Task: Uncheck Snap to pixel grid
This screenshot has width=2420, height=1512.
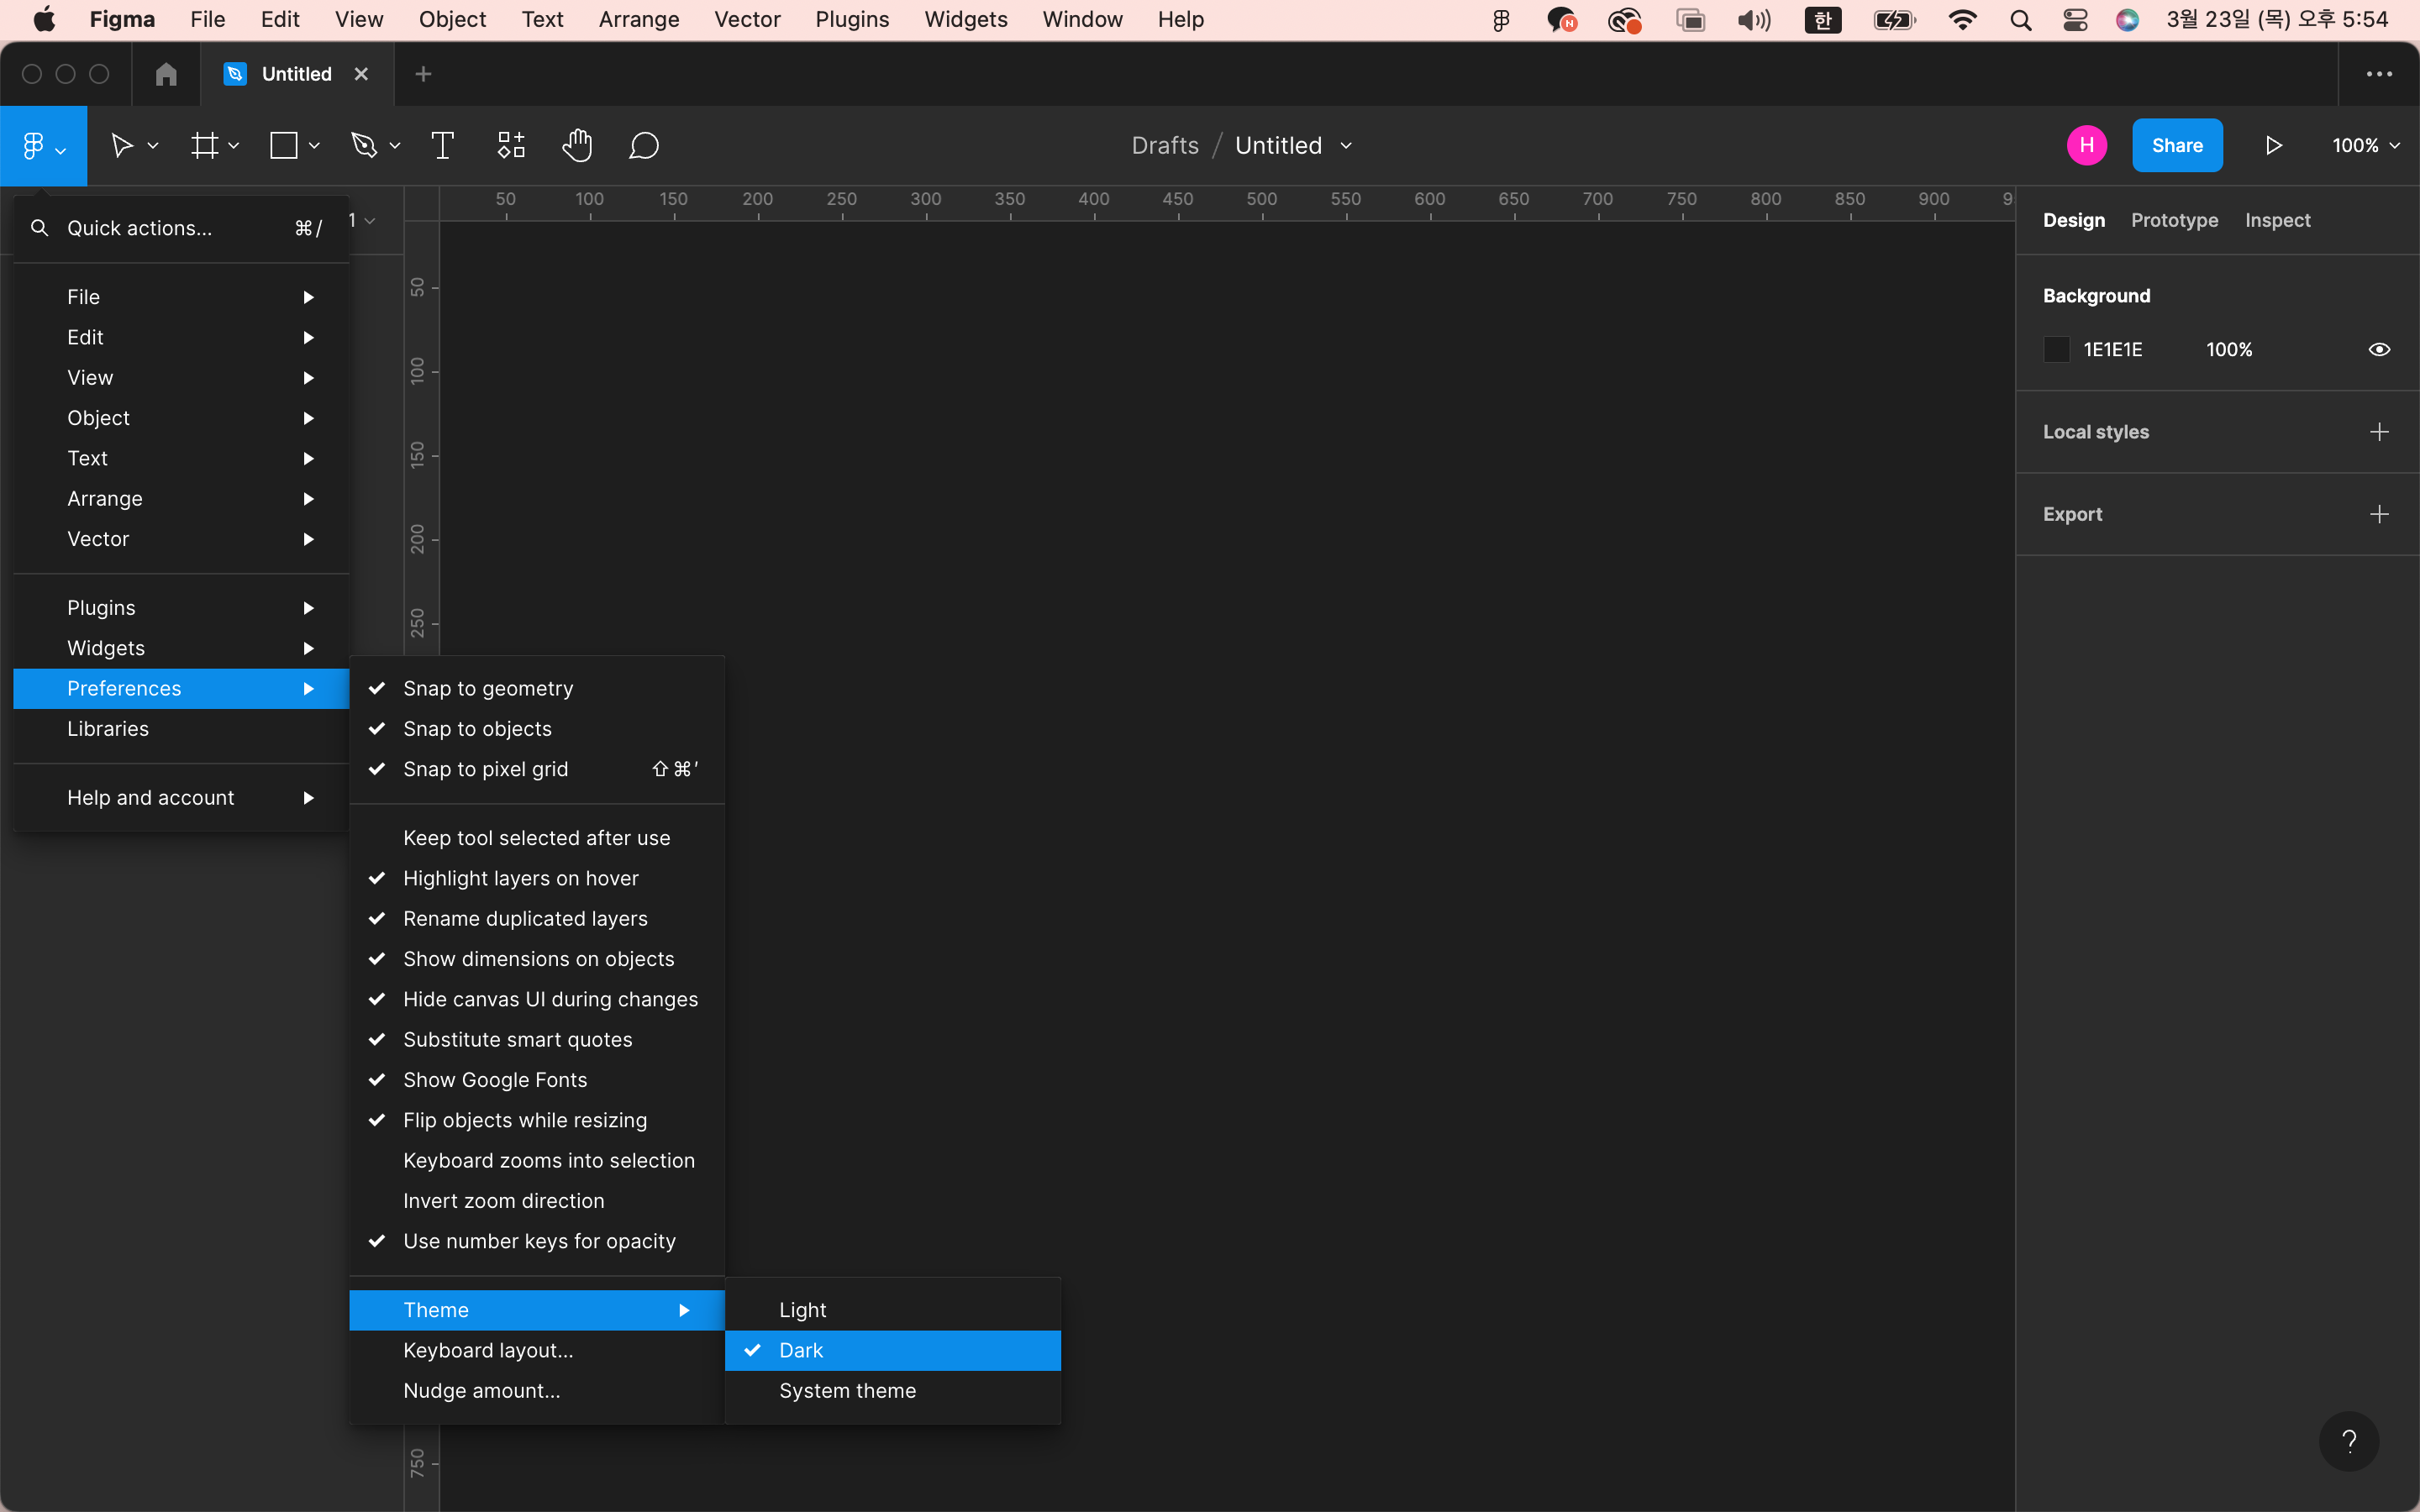Action: click(x=485, y=769)
